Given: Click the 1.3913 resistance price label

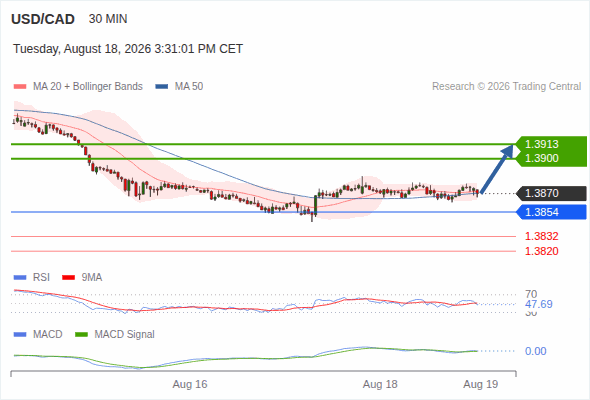Looking at the screenshot, I should tap(542, 144).
